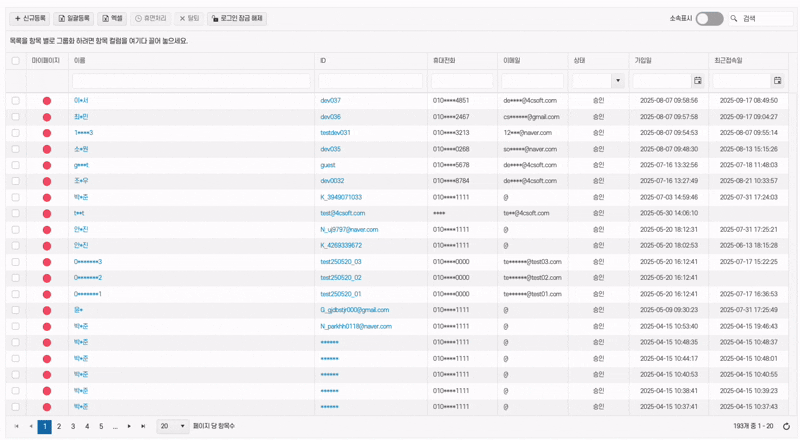Screen dimensions: 800x440
Task: Expand more pages with the ellipsis
Action: pyautogui.click(x=115, y=426)
